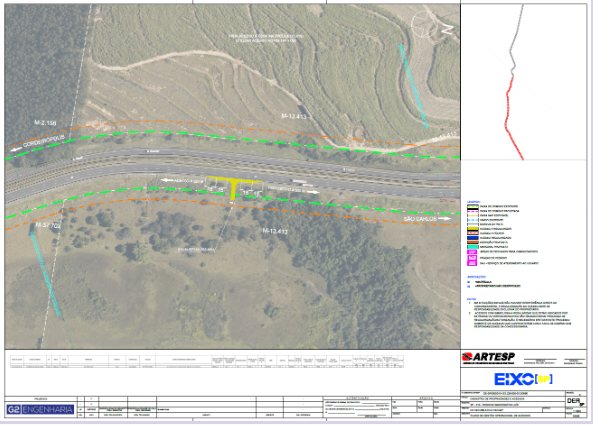
Task: Click the teal green legend swatch
Action: (472, 247)
